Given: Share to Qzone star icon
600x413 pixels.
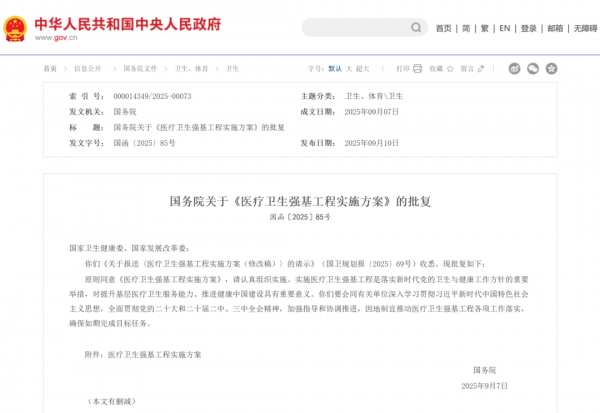Looking at the screenshot, I should (x=551, y=69).
